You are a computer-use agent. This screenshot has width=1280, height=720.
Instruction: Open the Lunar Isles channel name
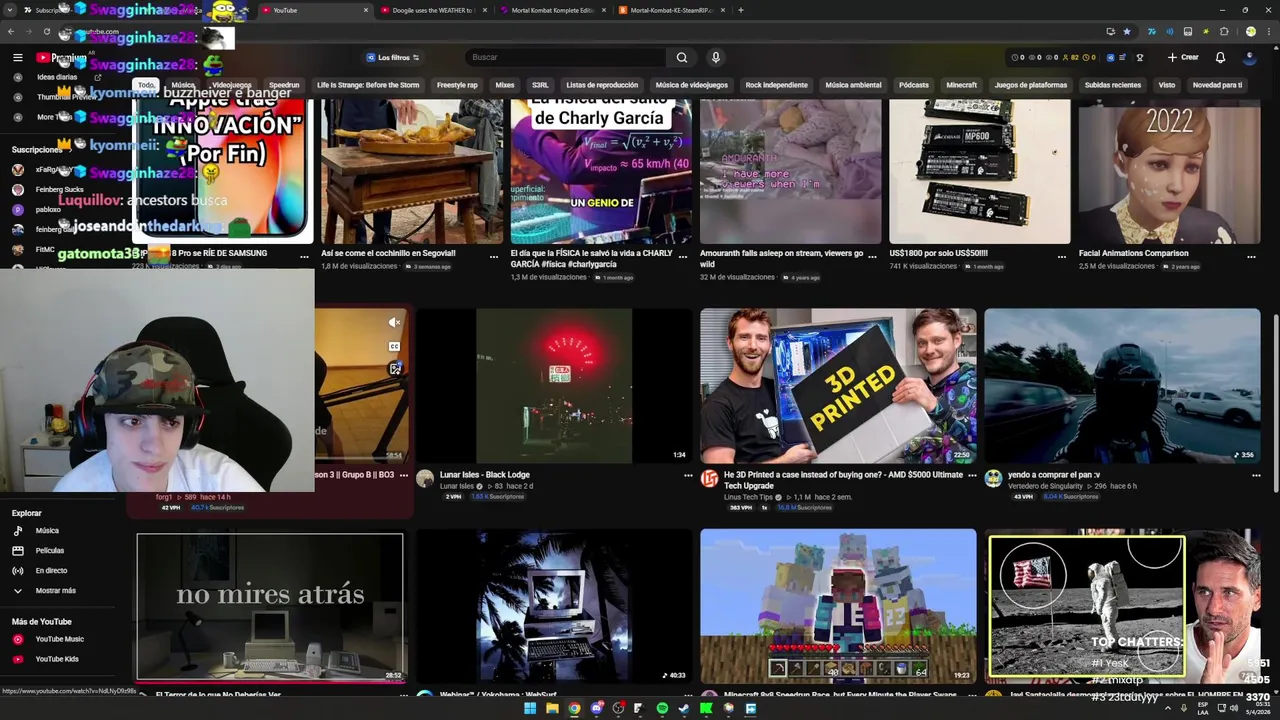click(457, 486)
